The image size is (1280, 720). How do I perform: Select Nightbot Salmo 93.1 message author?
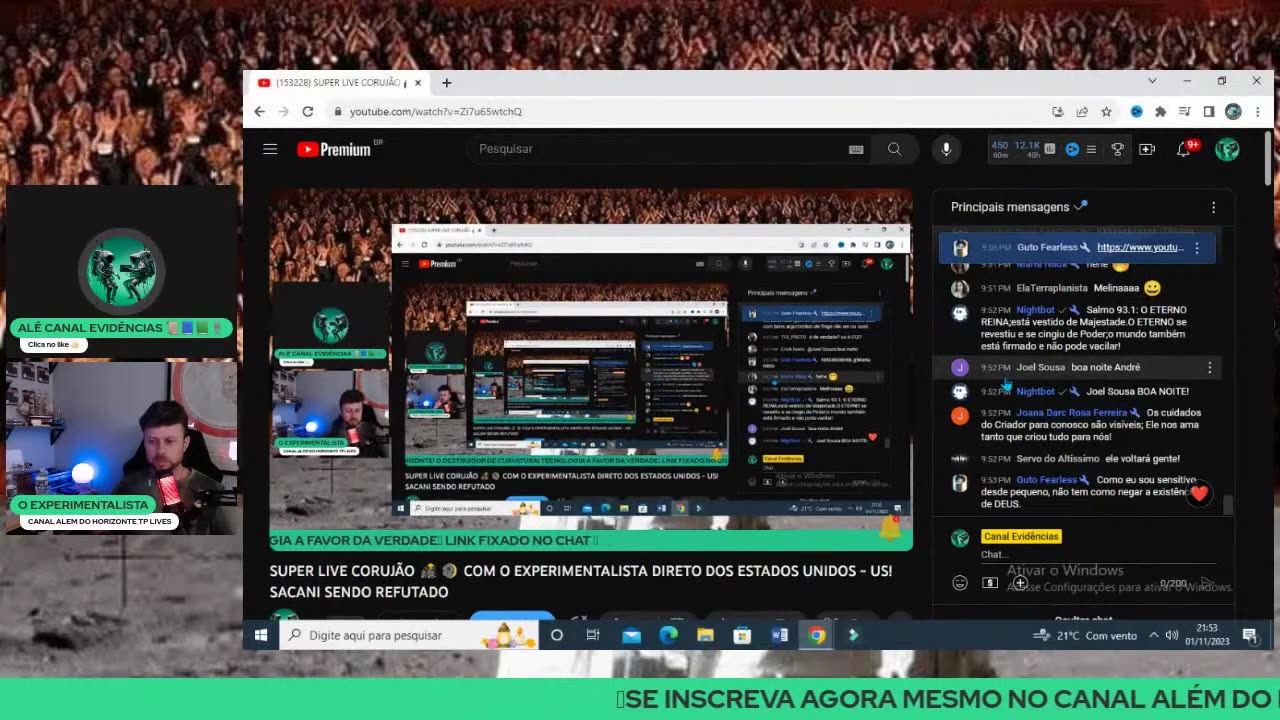[x=1035, y=310]
